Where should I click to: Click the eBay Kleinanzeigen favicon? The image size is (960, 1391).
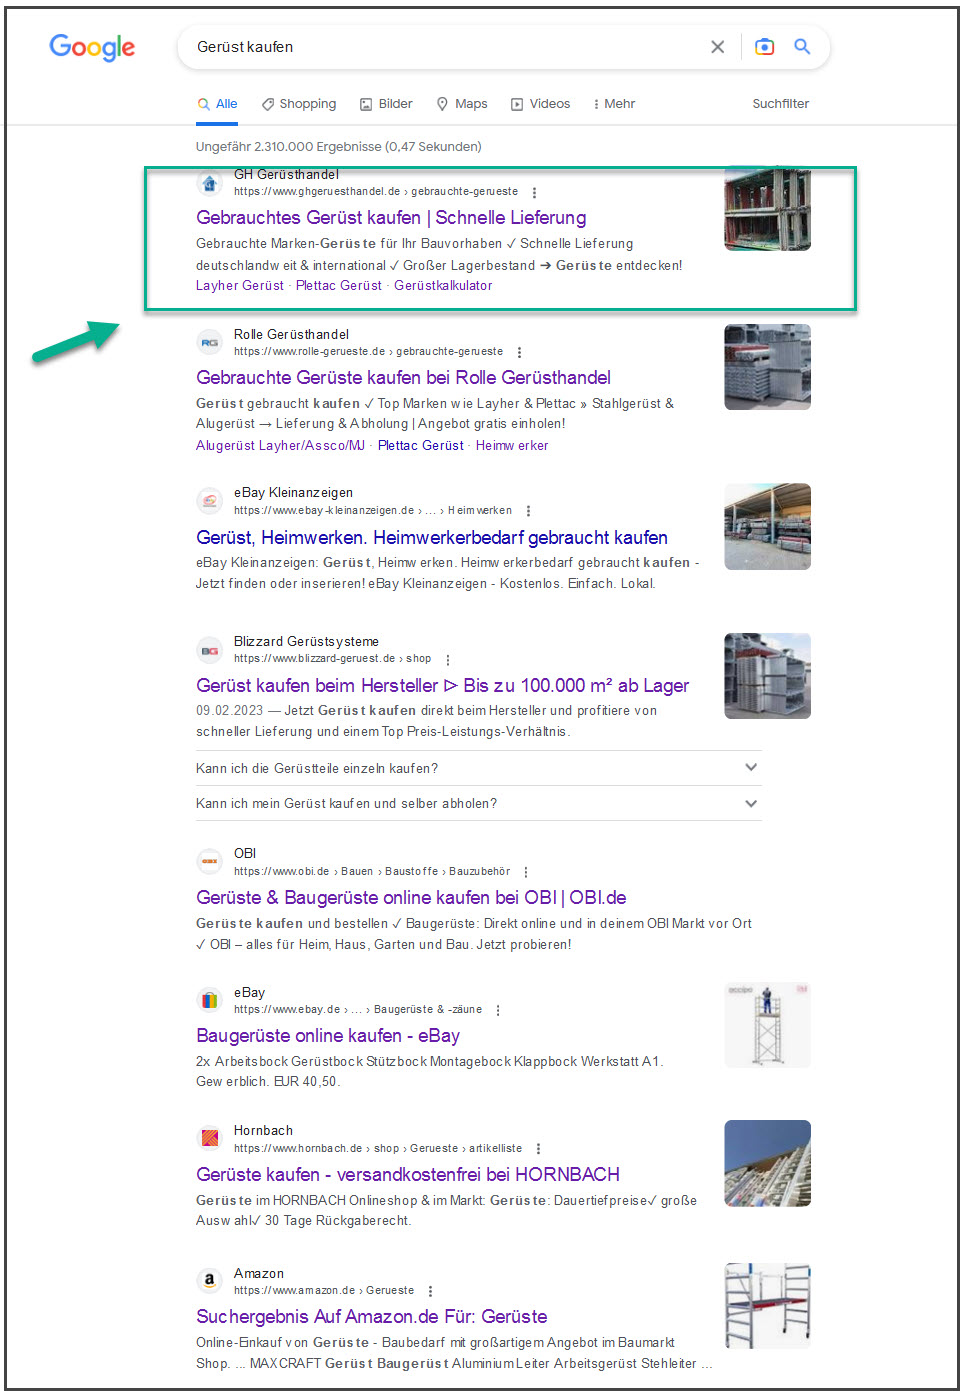(x=209, y=501)
